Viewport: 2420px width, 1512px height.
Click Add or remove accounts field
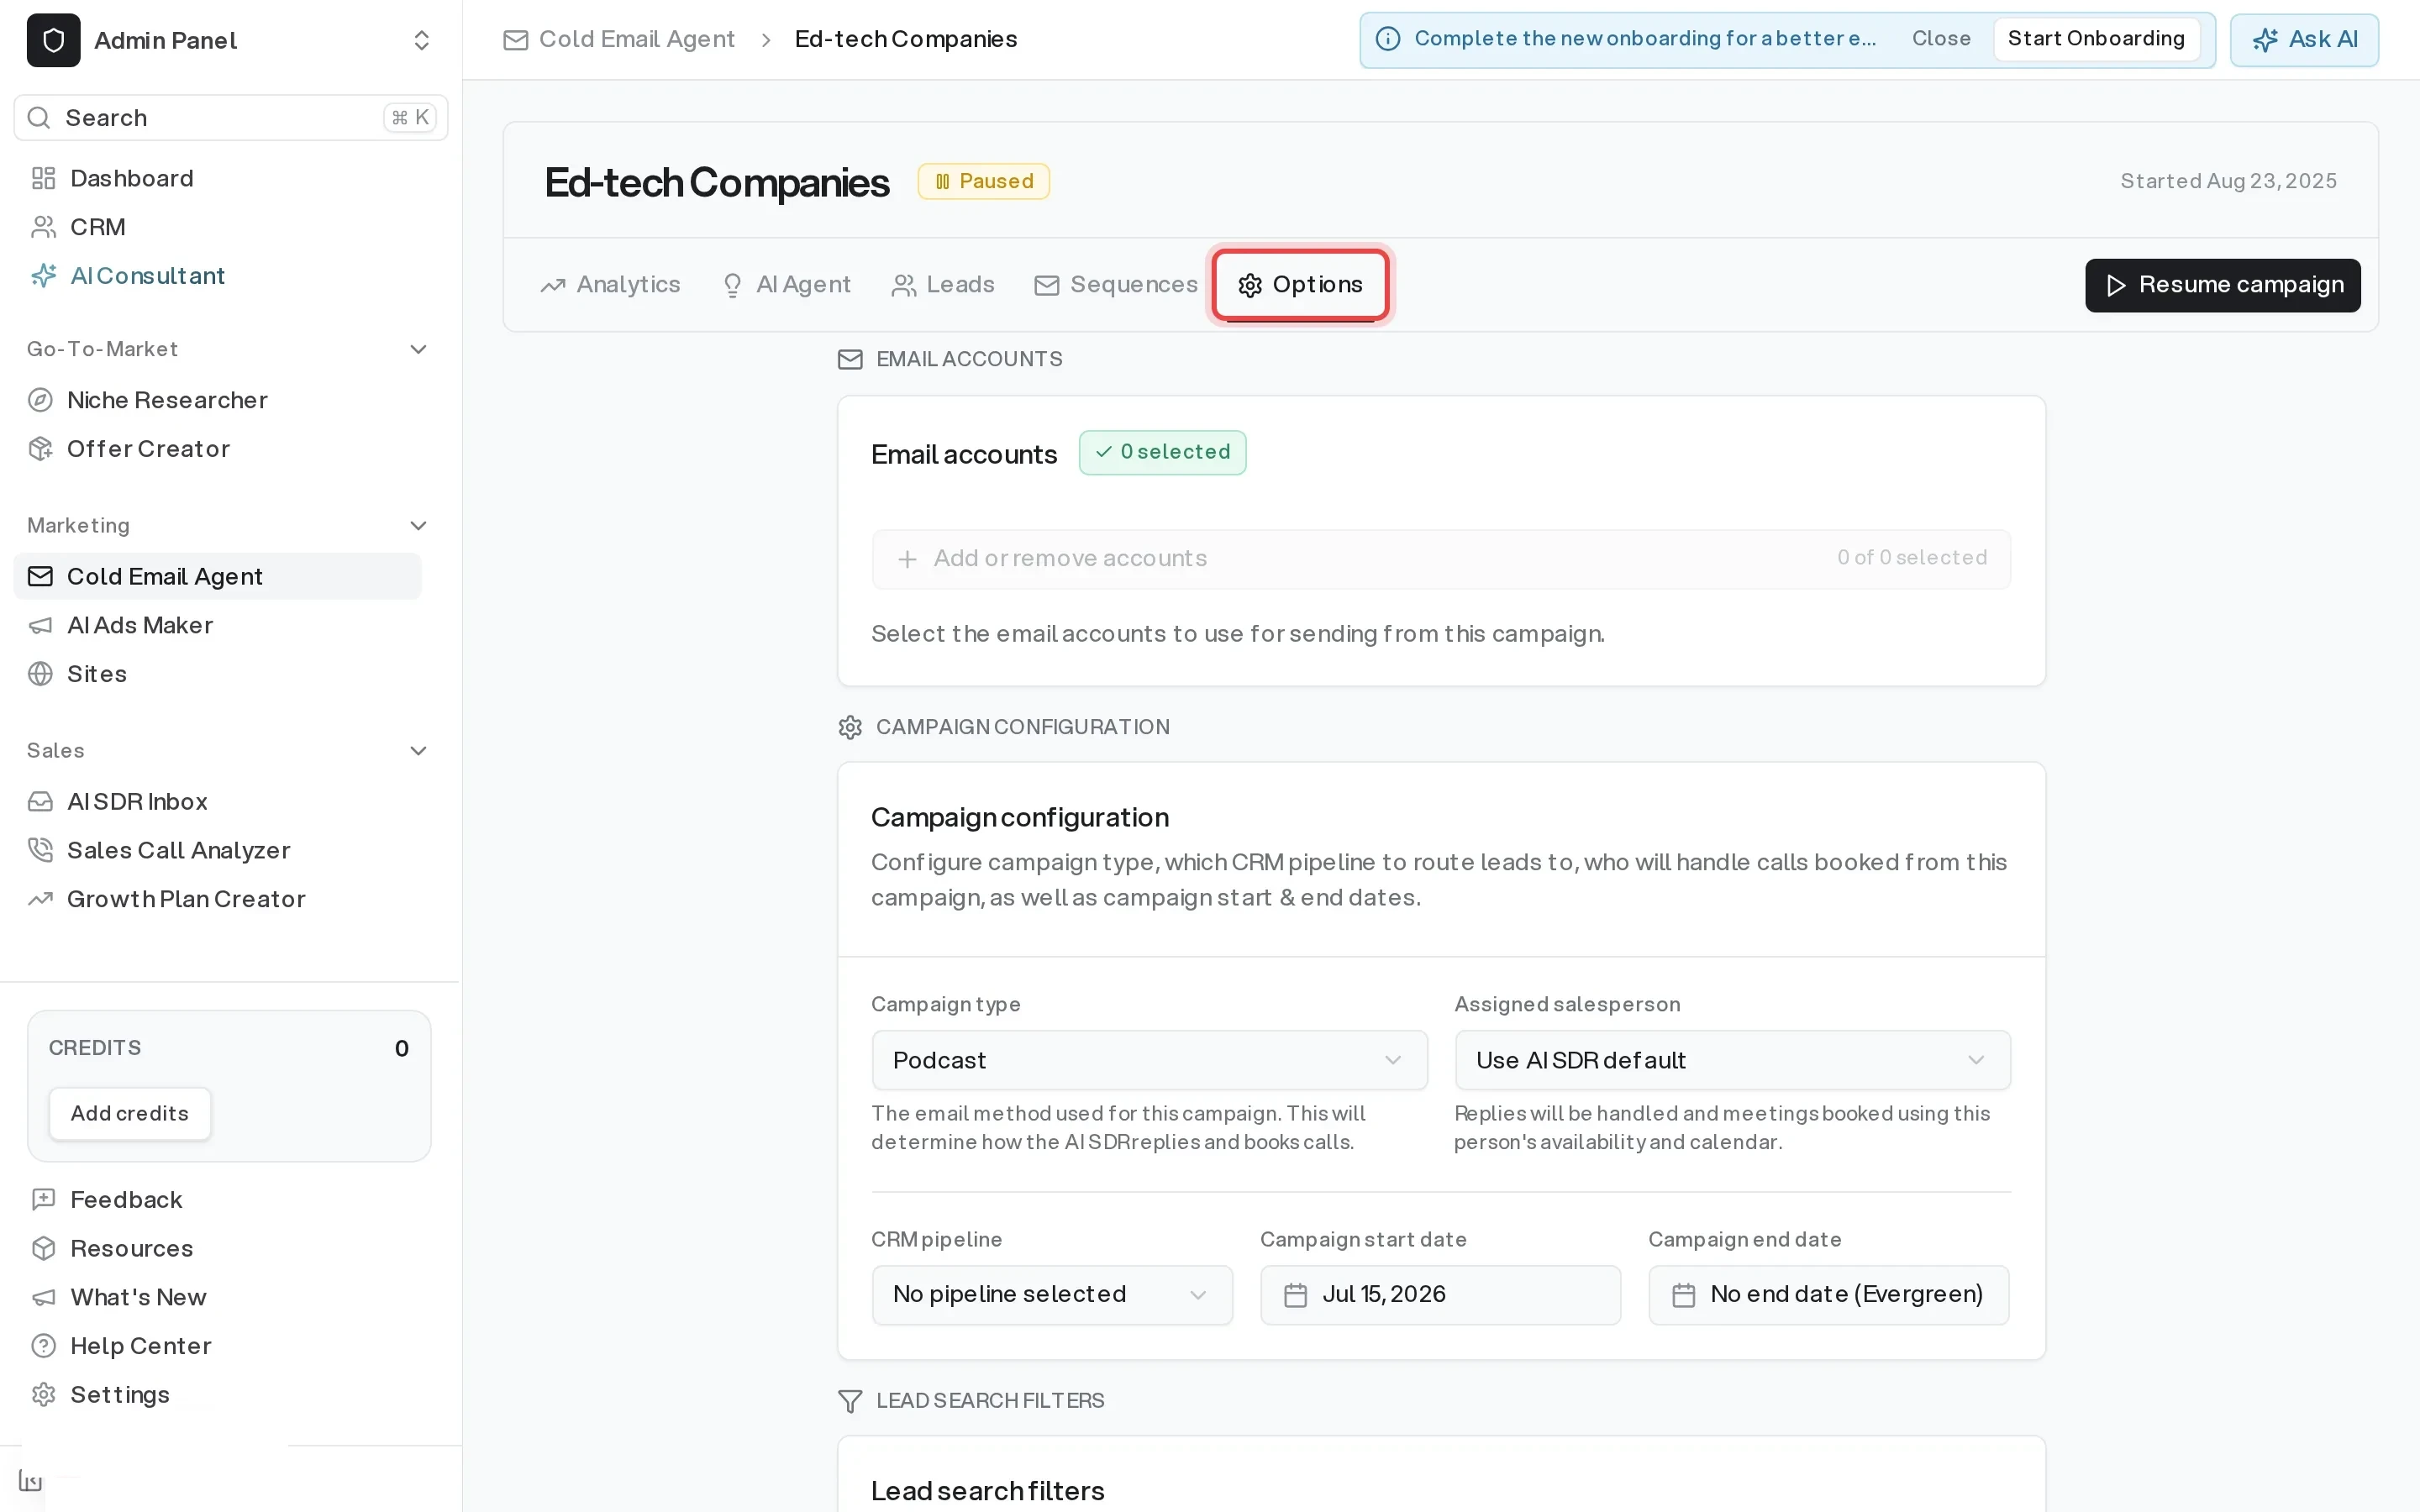click(x=1440, y=559)
